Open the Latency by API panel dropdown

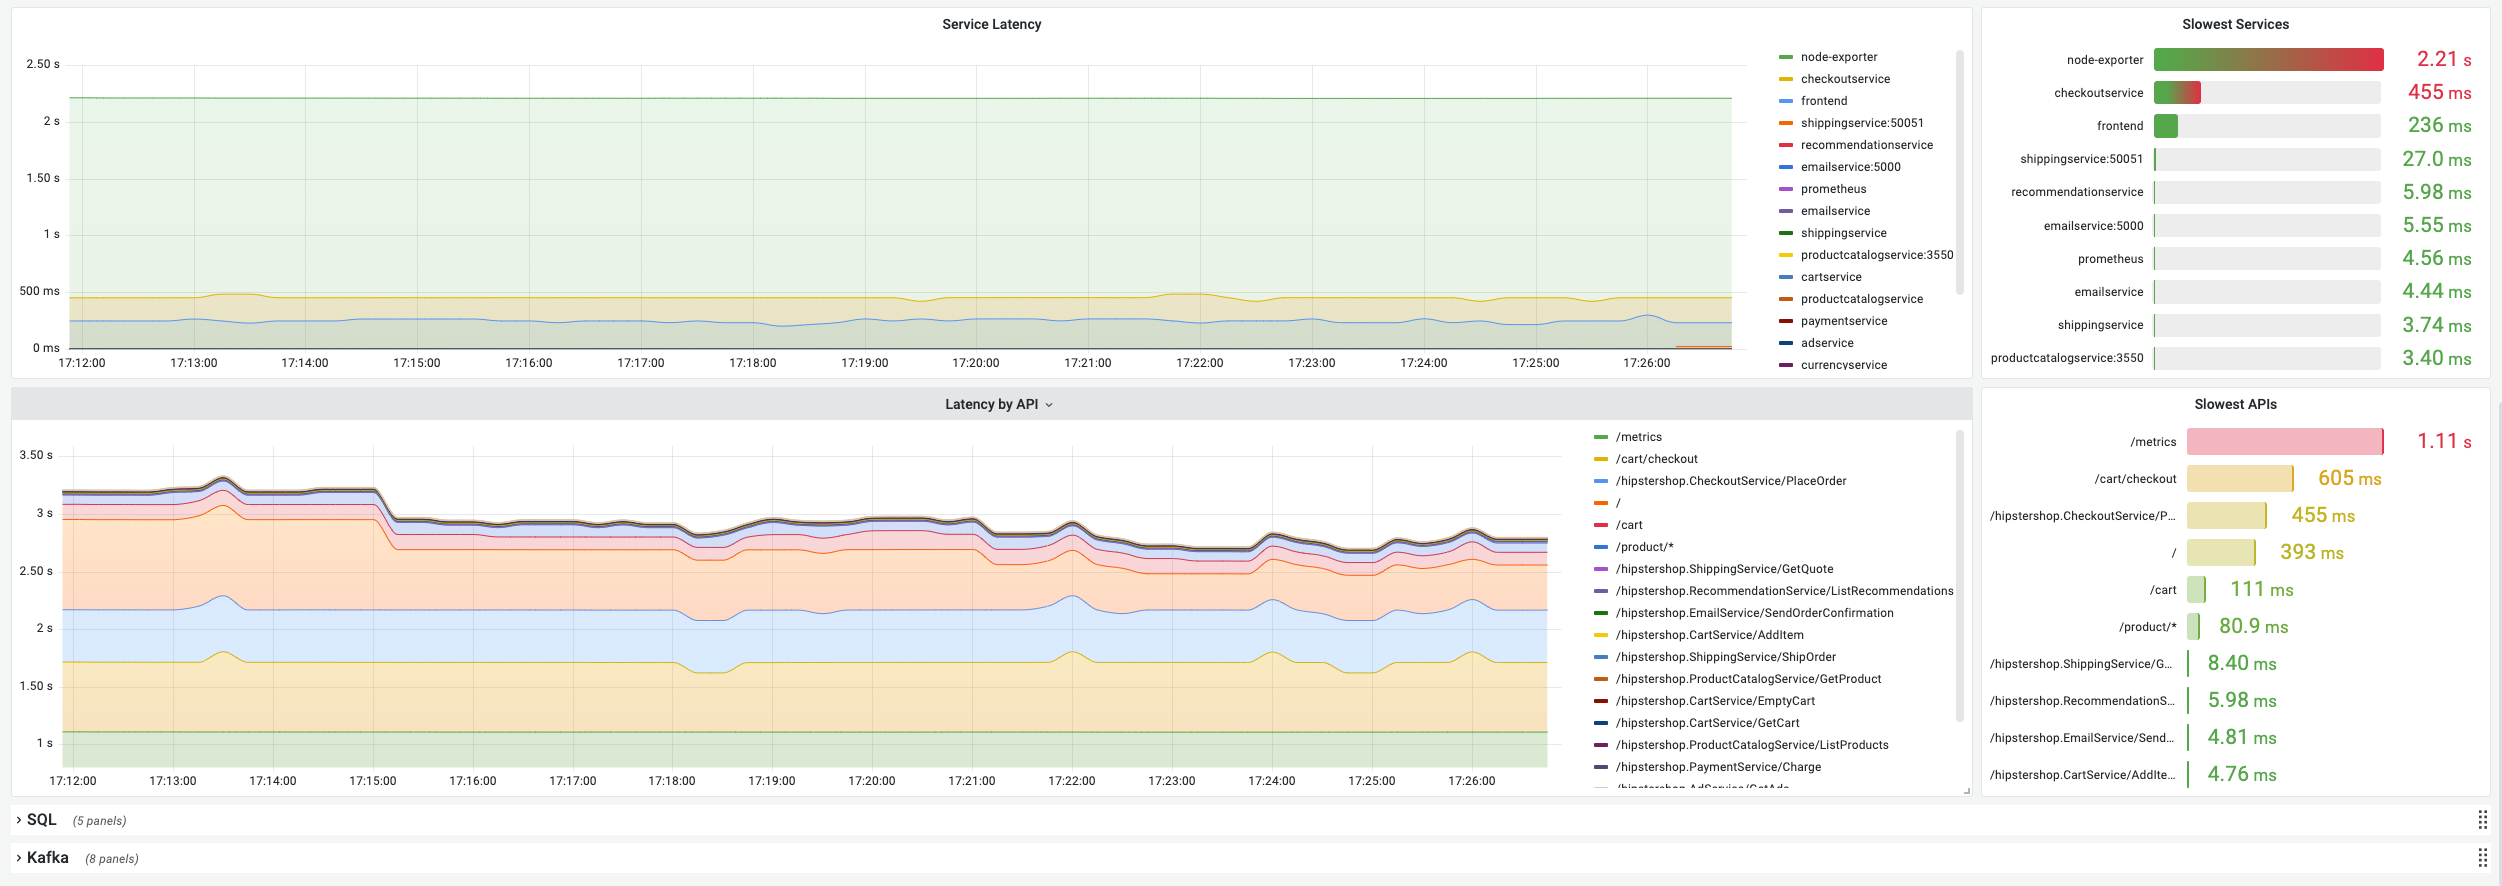pos(1049,405)
